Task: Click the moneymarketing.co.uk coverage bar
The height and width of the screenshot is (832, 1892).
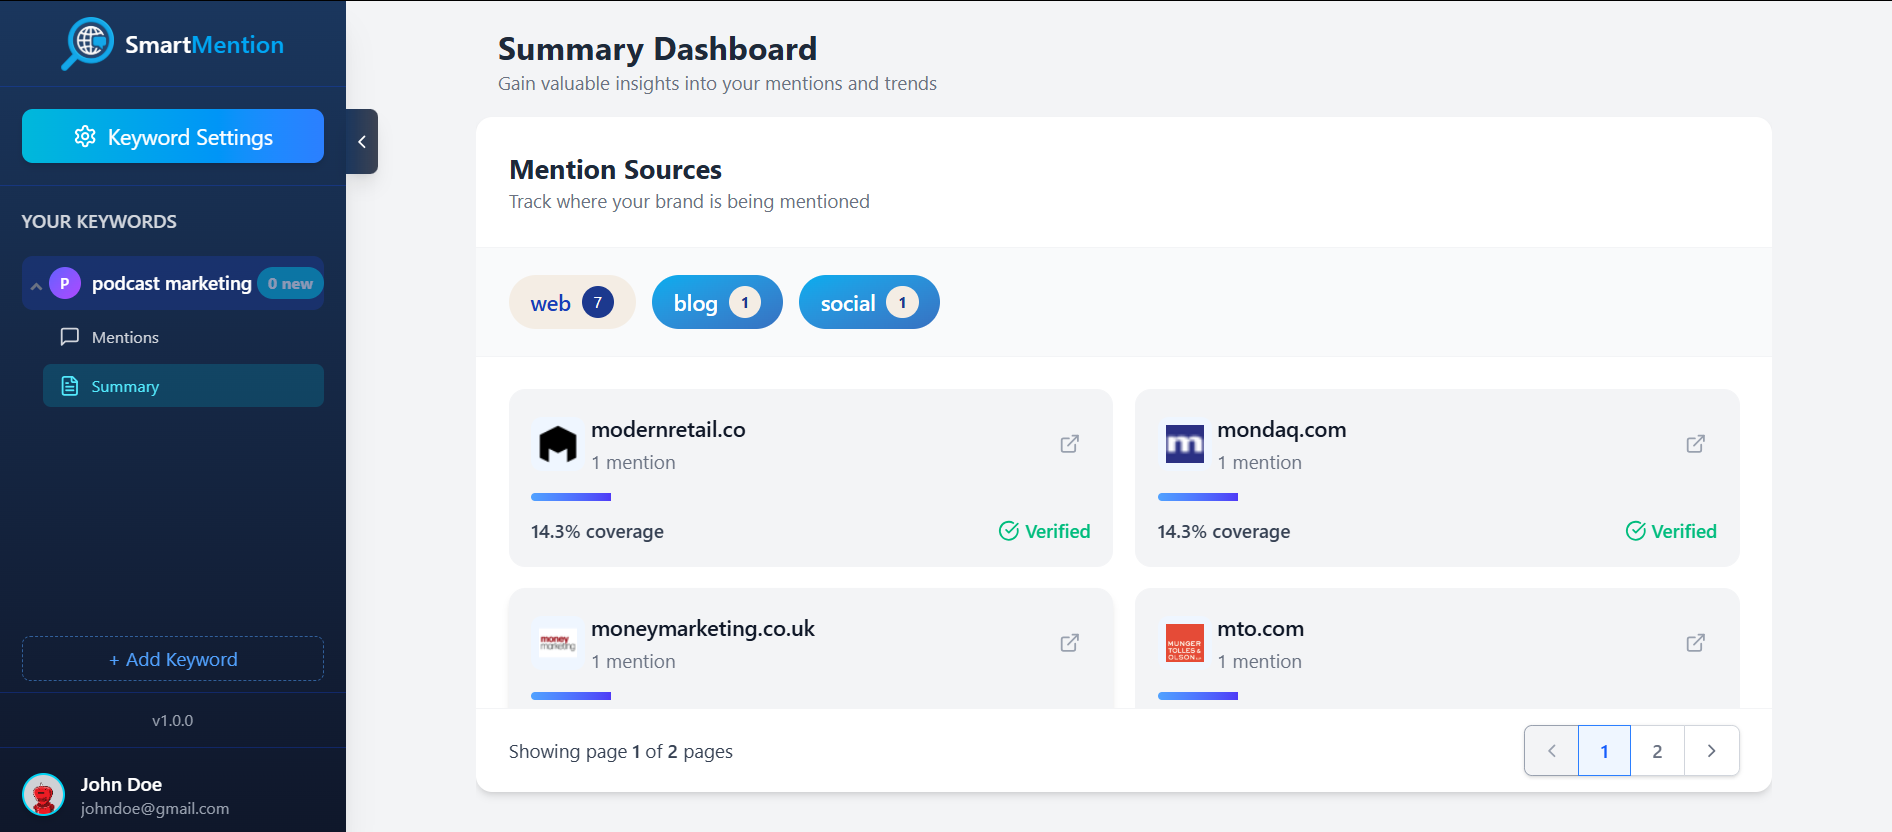Action: coord(571,696)
